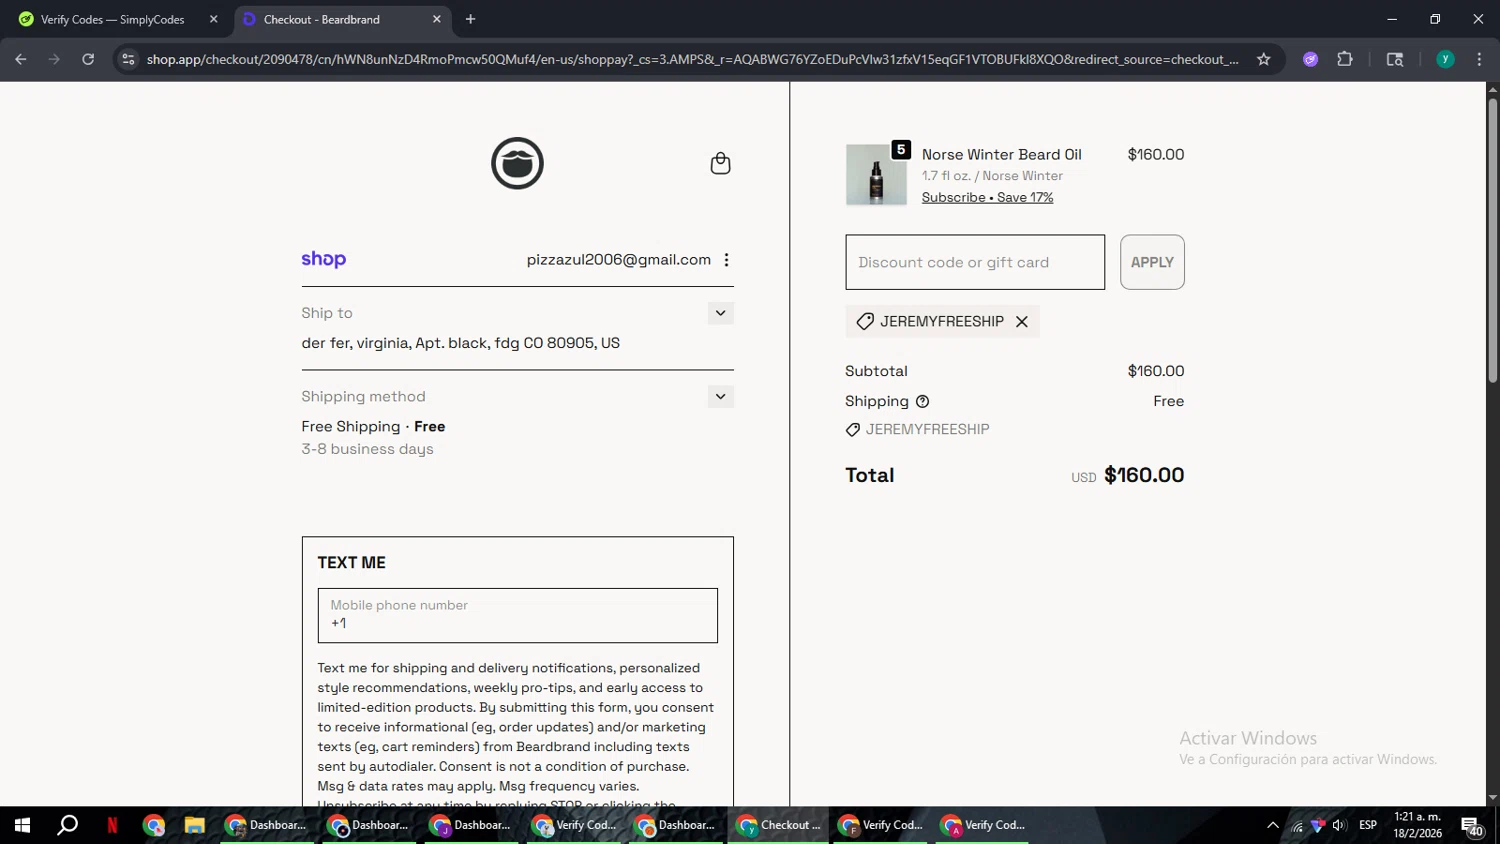This screenshot has width=1500, height=844.
Task: Open pinned Chrome icon on taskbar
Action: [153, 825]
